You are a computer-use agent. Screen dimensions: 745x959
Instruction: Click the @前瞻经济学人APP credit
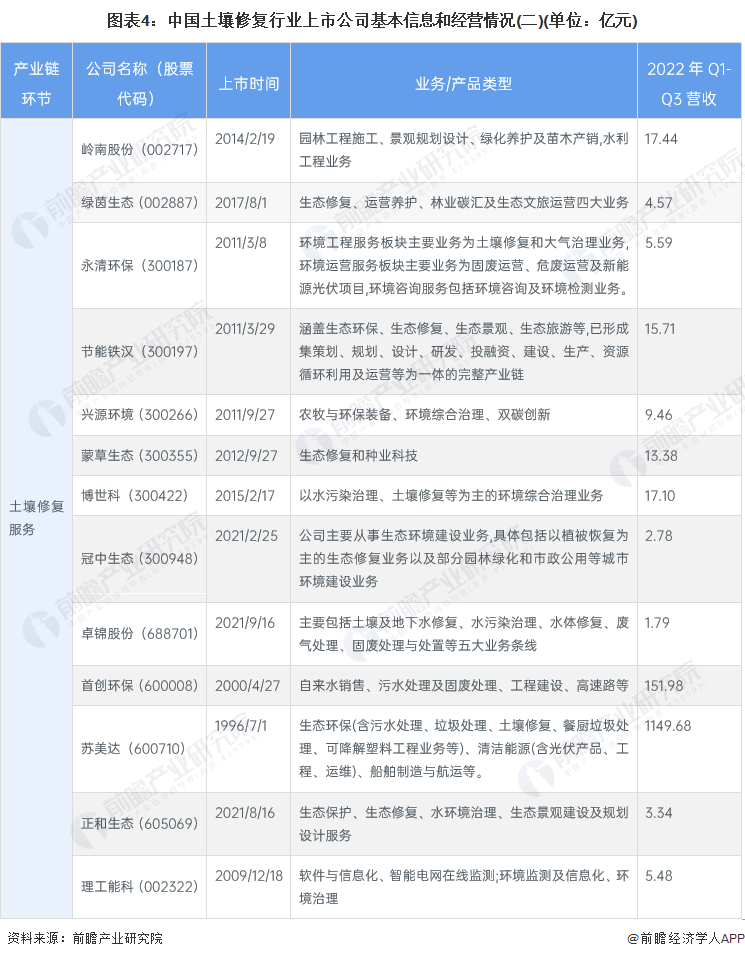(686, 938)
